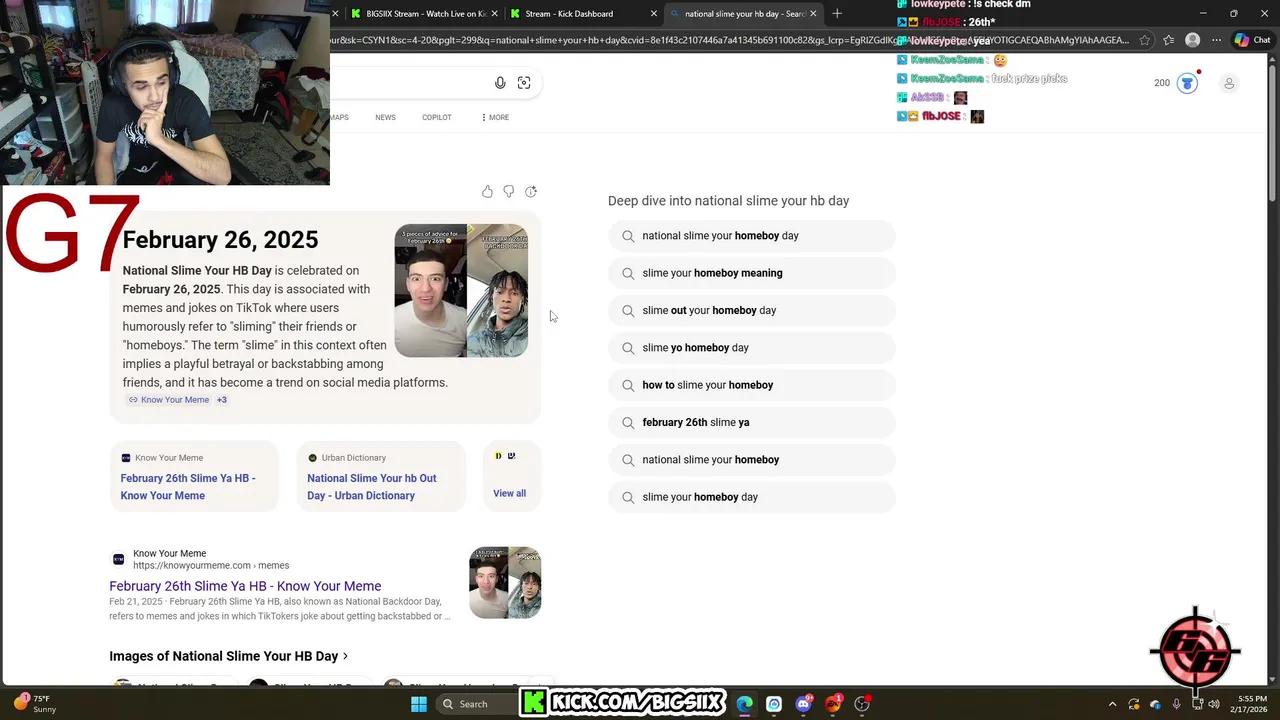This screenshot has width=1280, height=720.
Task: Search 'how to slime your homeboy' suggestion
Action: coord(751,385)
